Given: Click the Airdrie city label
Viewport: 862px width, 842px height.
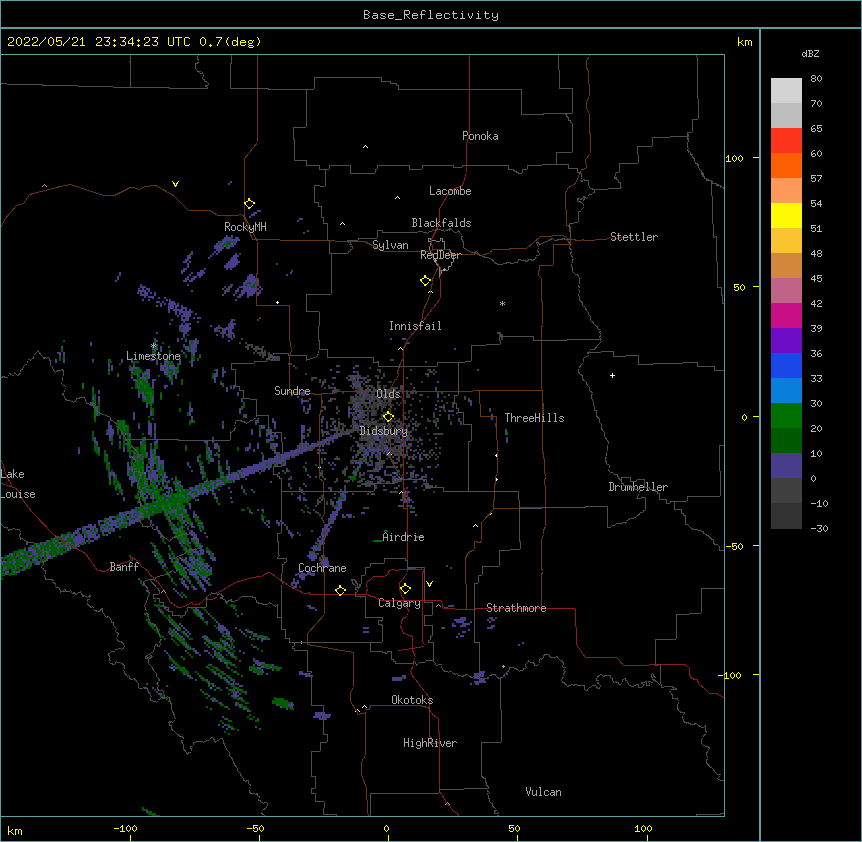Looking at the screenshot, I should point(403,537).
